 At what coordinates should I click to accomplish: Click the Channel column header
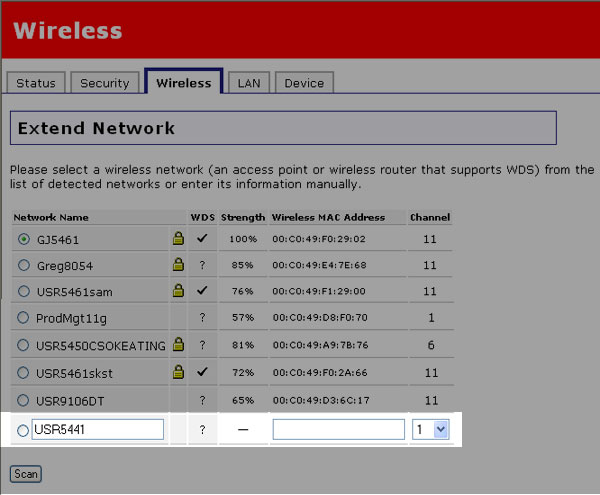(x=430, y=217)
